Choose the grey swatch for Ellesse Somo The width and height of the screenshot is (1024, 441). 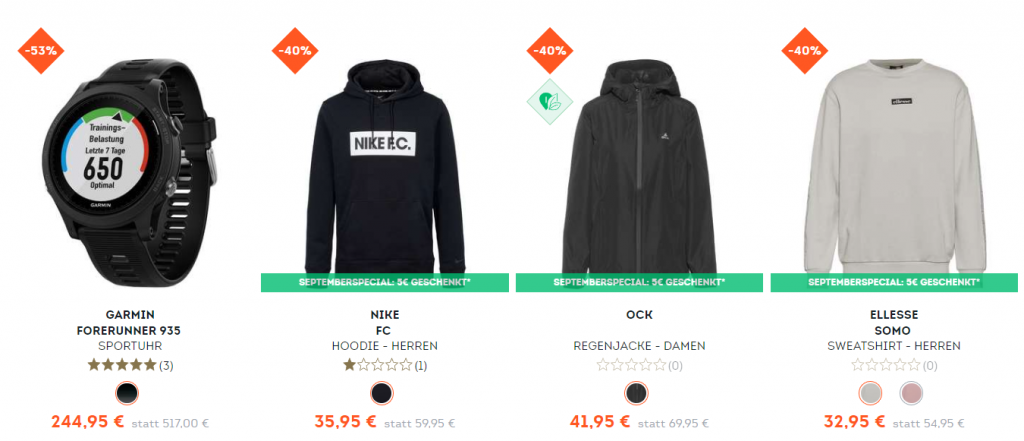tap(870, 393)
